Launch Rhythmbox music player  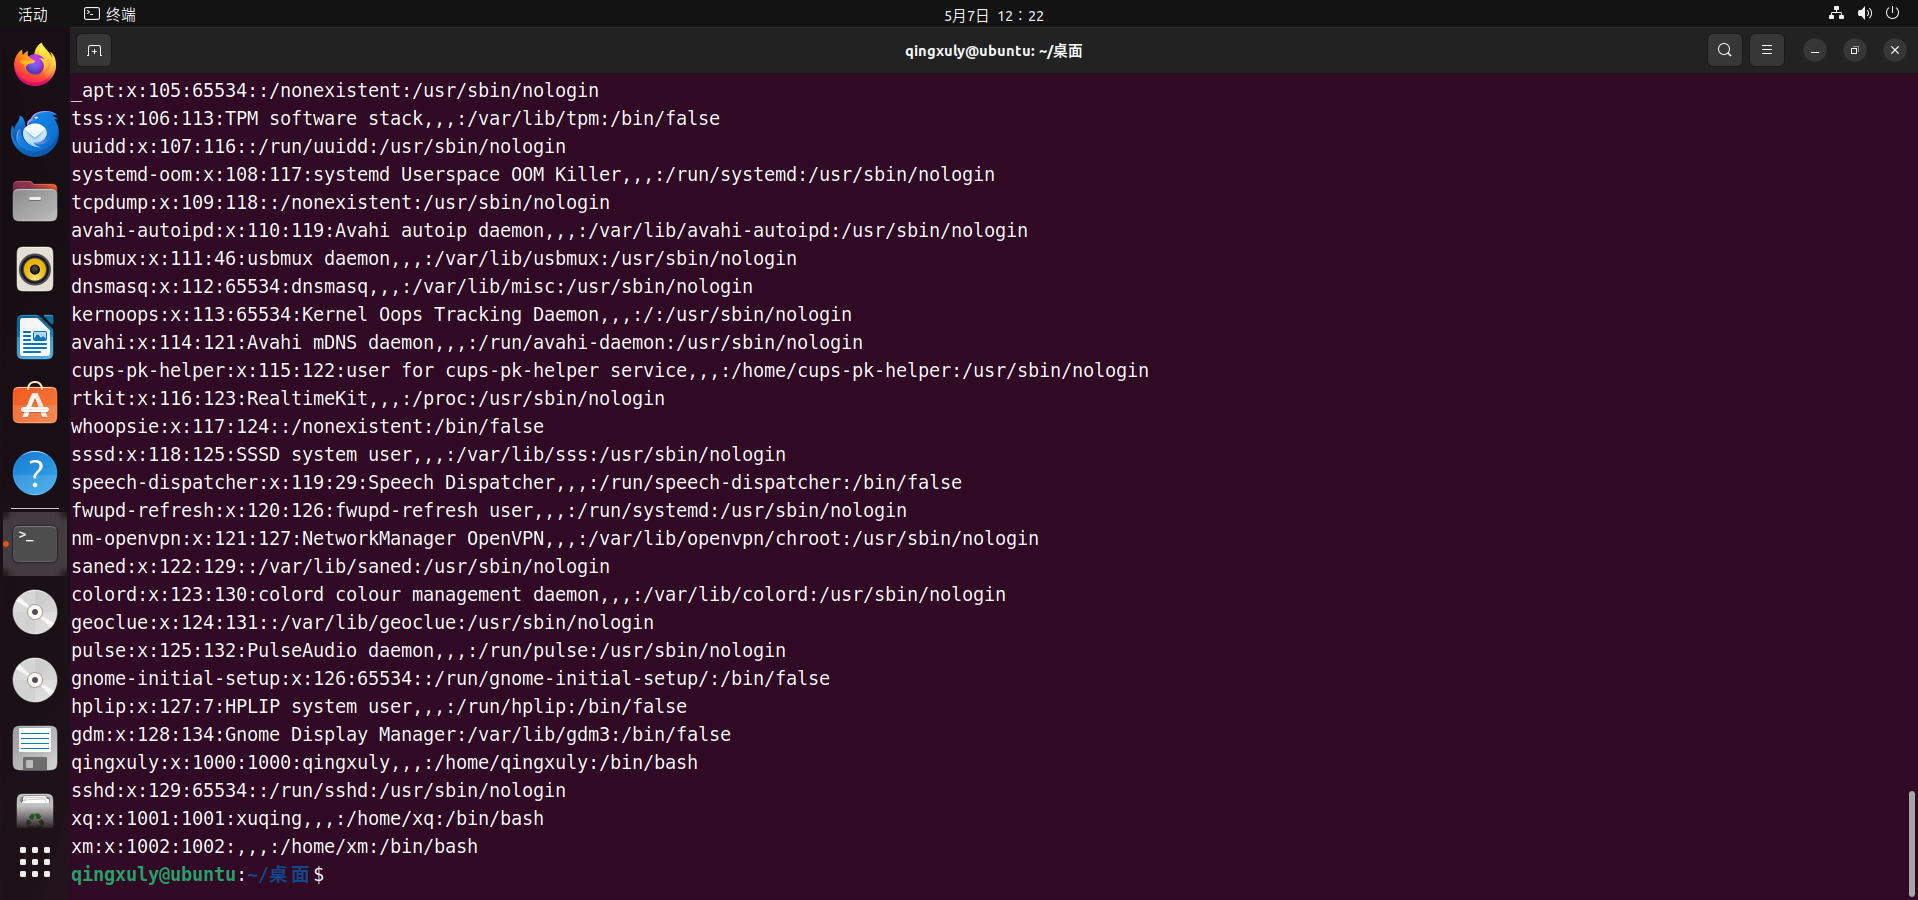(35, 270)
